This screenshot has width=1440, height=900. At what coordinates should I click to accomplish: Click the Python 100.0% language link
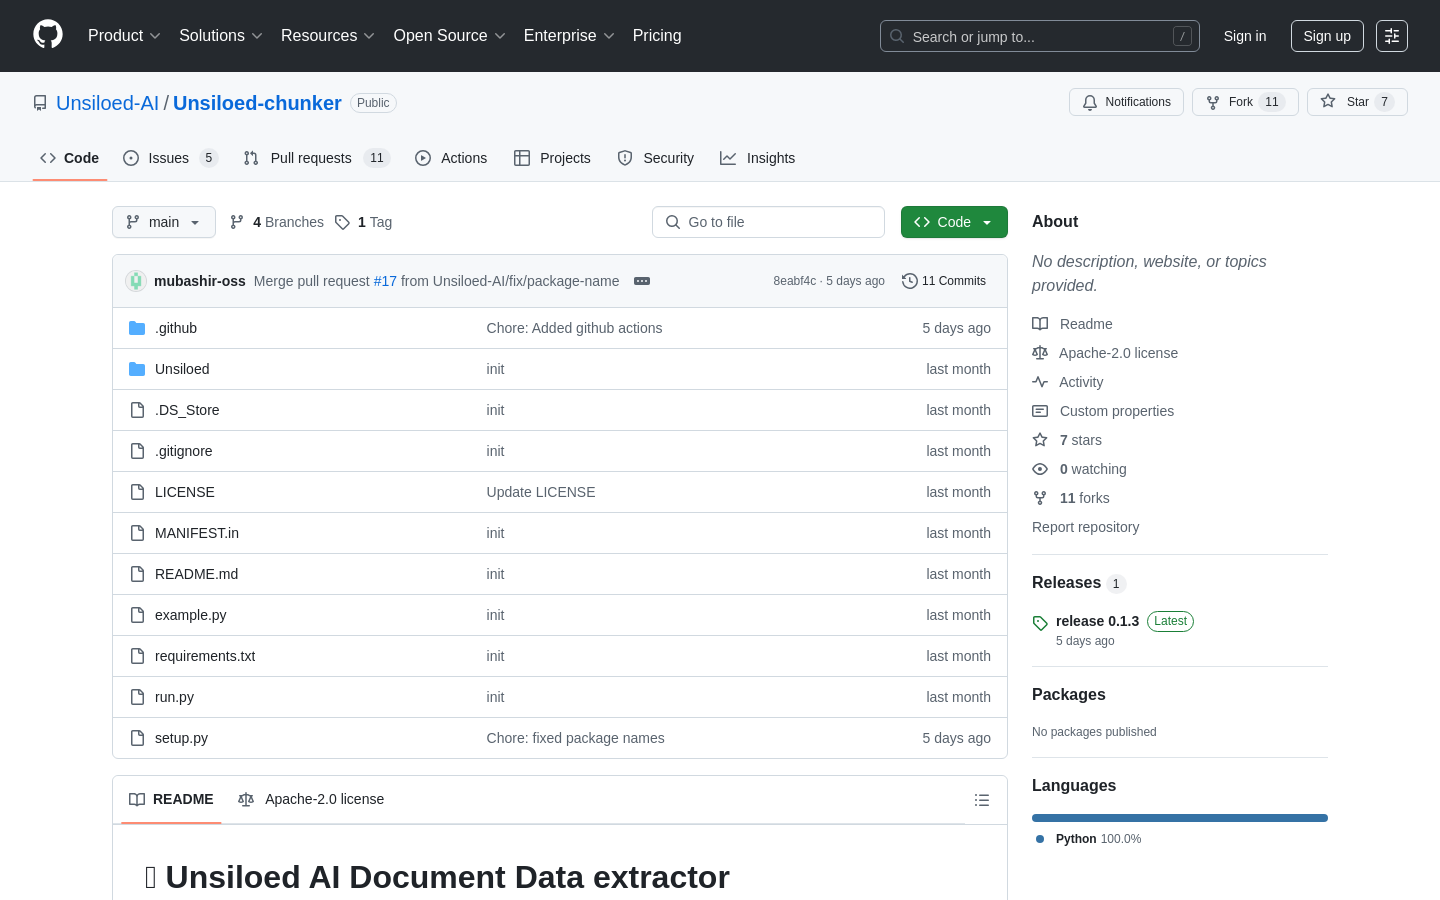[x=1088, y=839]
